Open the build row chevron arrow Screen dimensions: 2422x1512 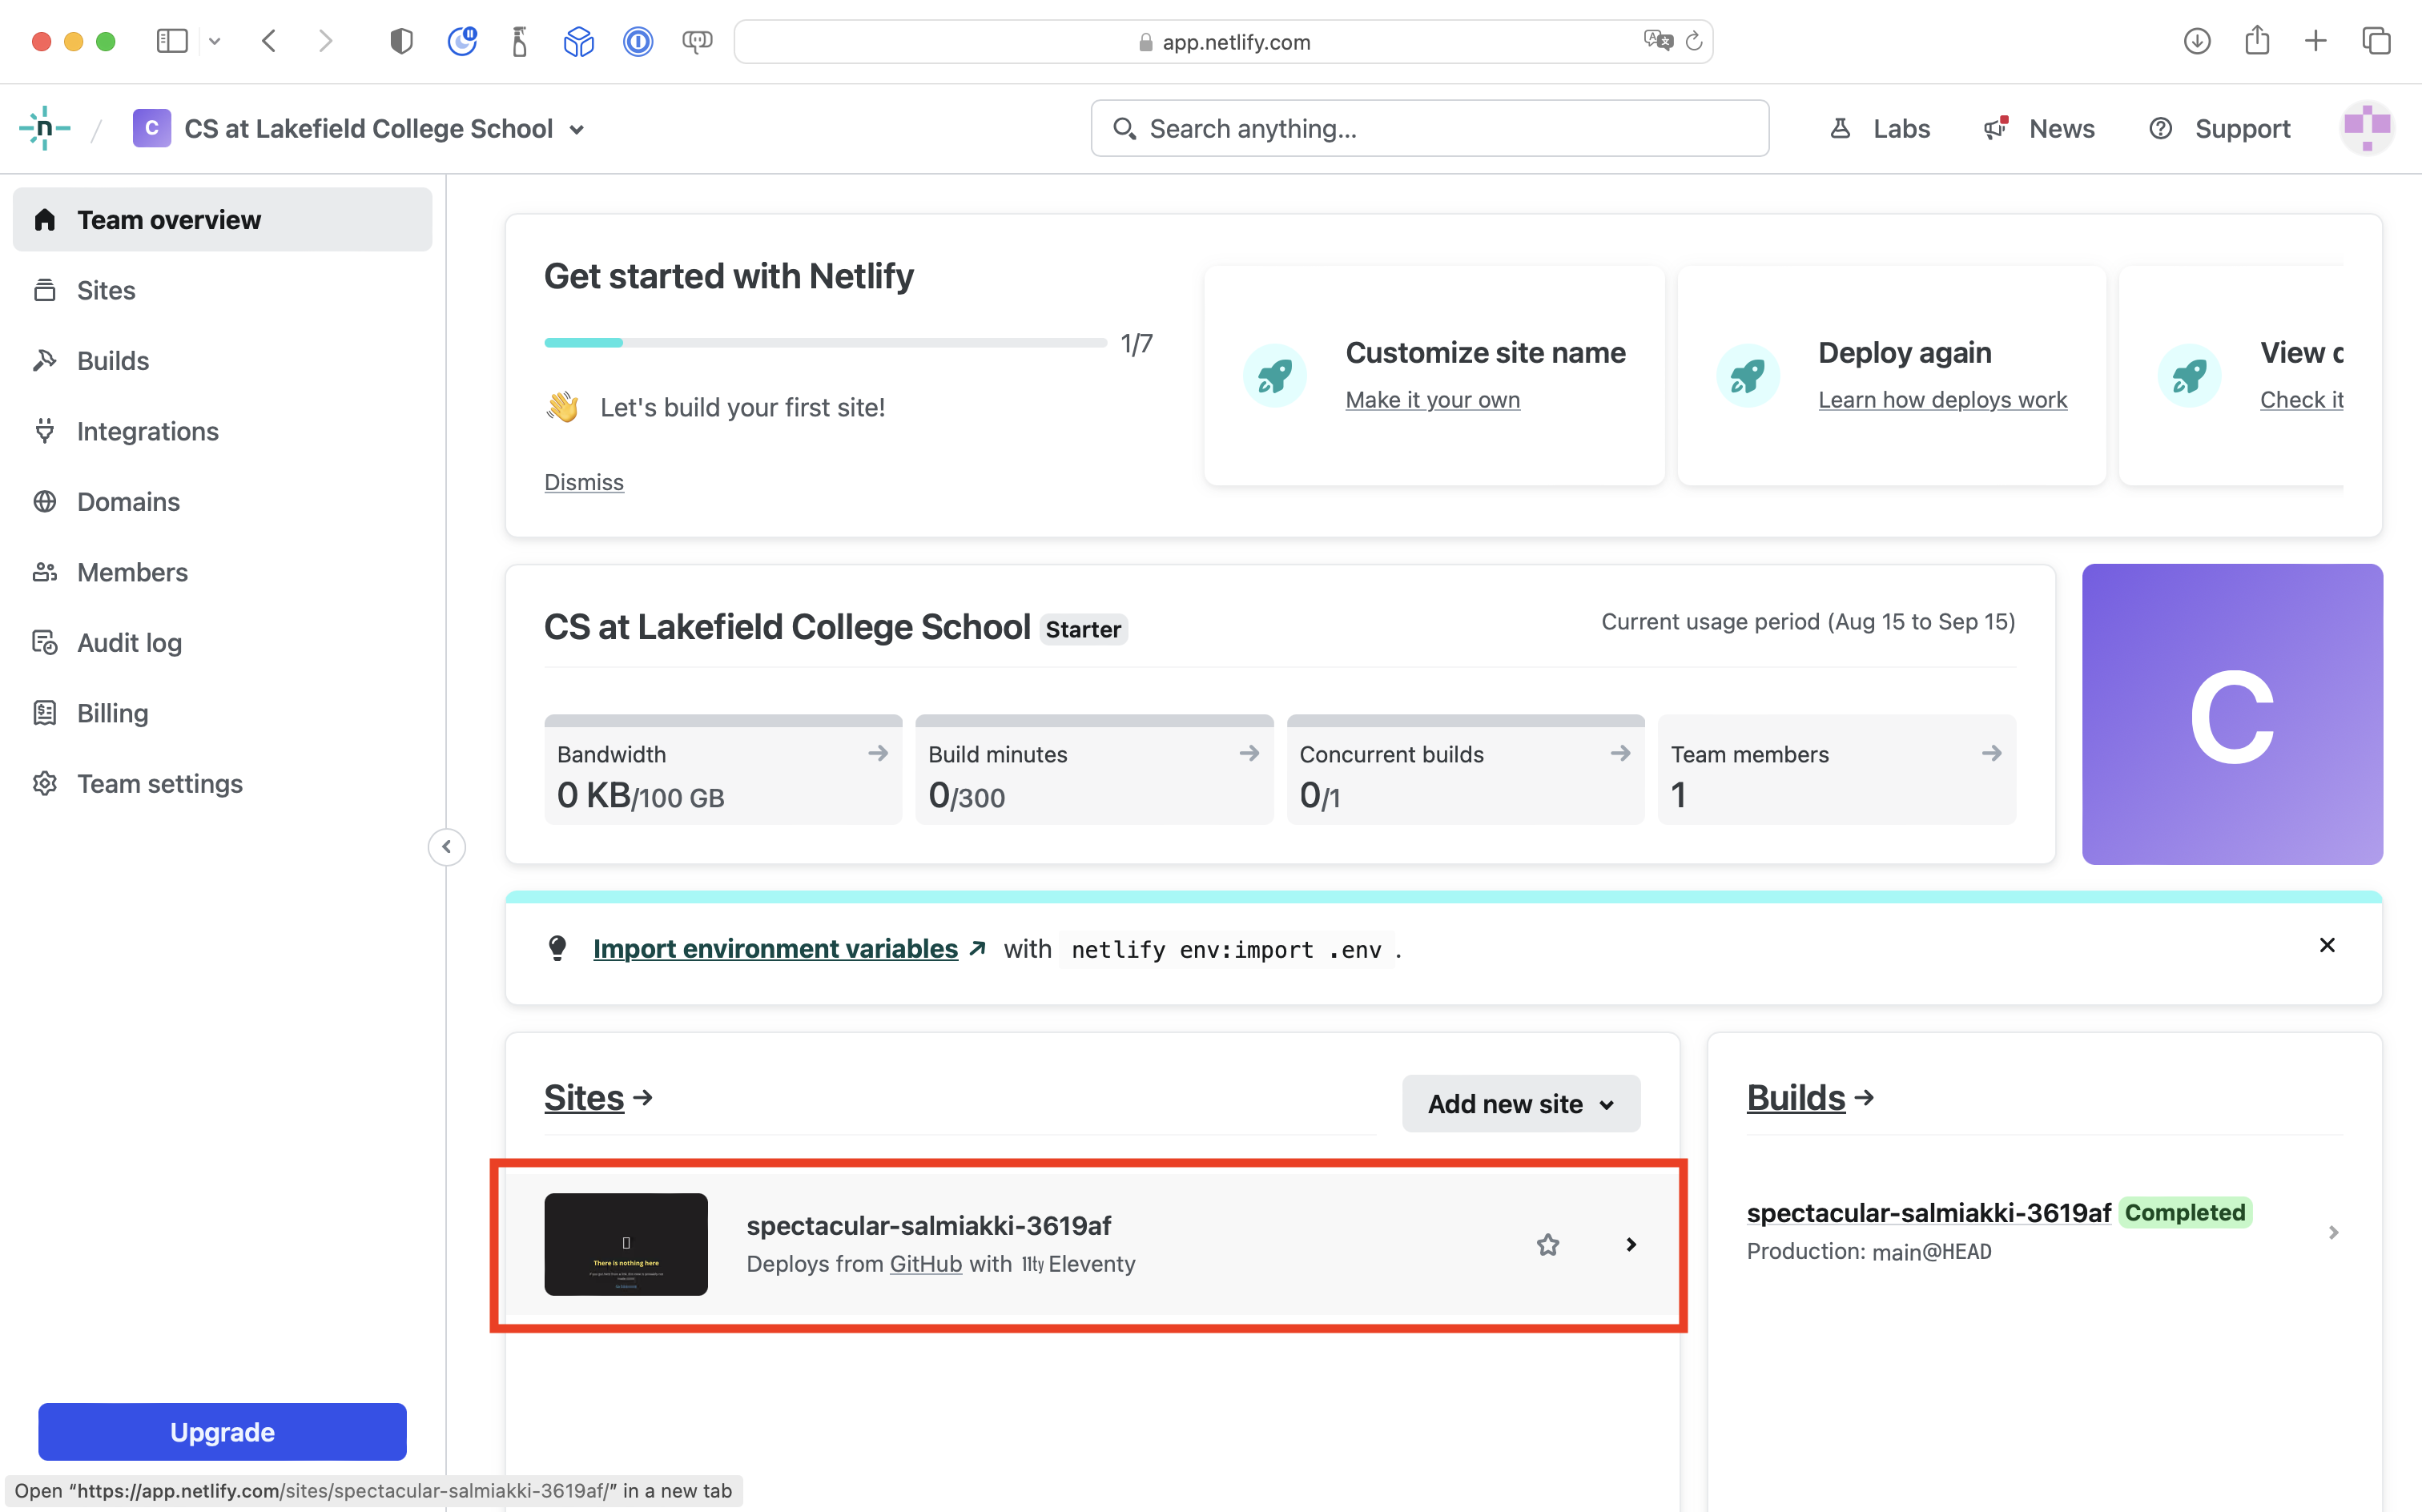[x=2333, y=1232]
